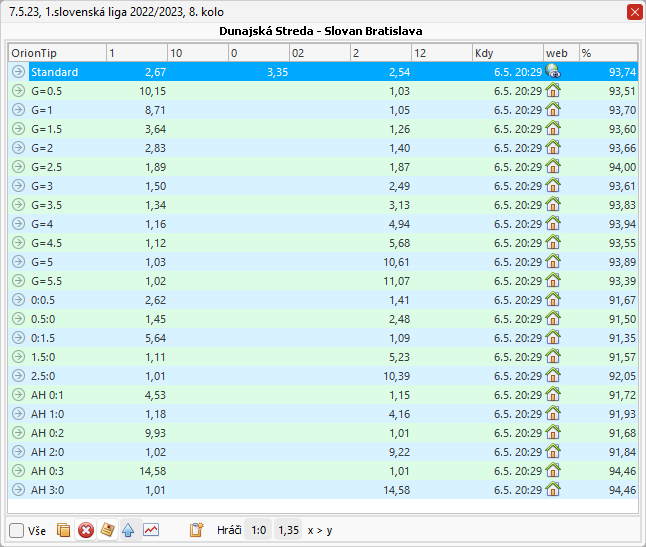Select the AH 1:0 row label
The height and width of the screenshot is (547, 646).
tap(47, 414)
